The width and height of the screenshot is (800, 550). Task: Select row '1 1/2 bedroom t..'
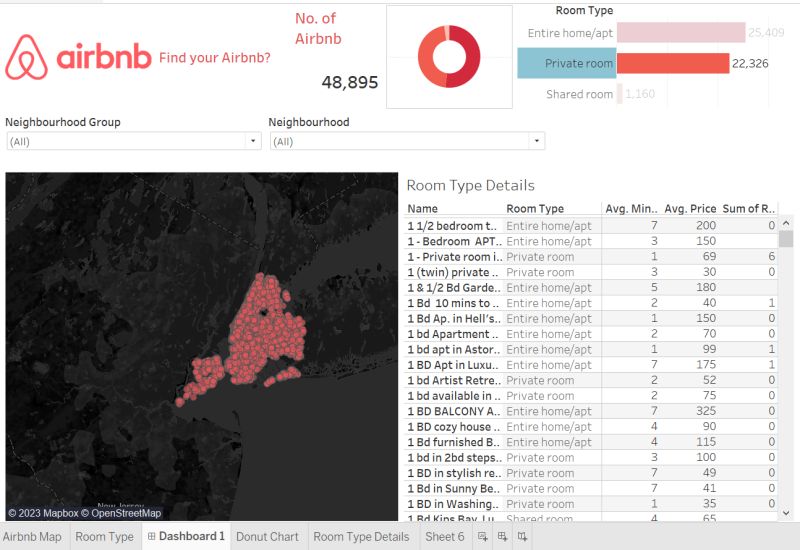pyautogui.click(x=592, y=226)
